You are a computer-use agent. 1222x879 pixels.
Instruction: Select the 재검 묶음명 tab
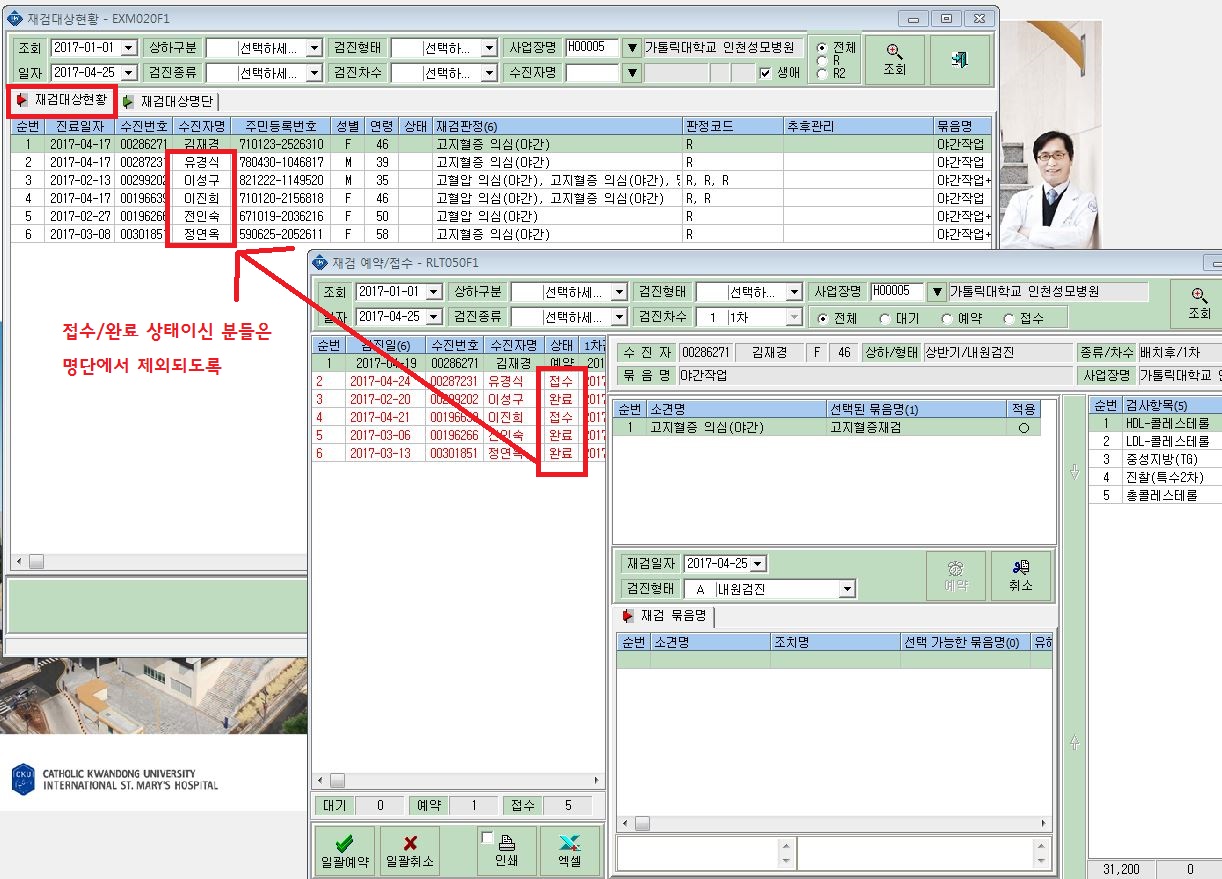(664, 616)
